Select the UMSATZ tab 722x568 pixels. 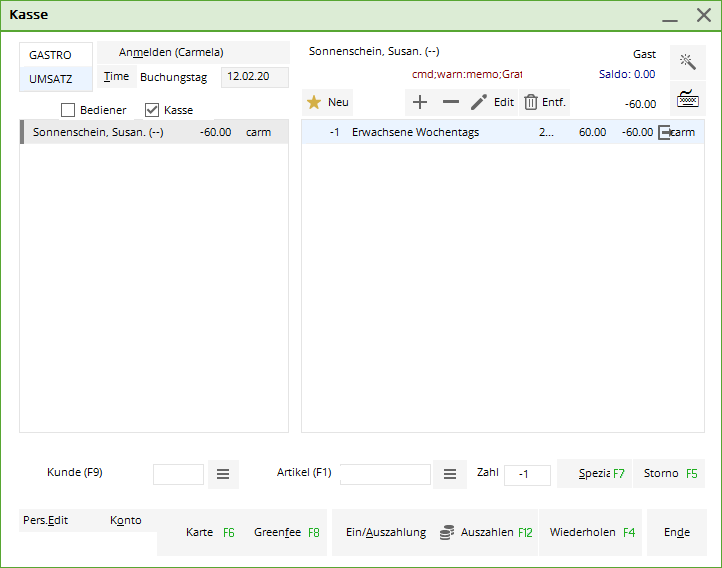tap(51, 79)
